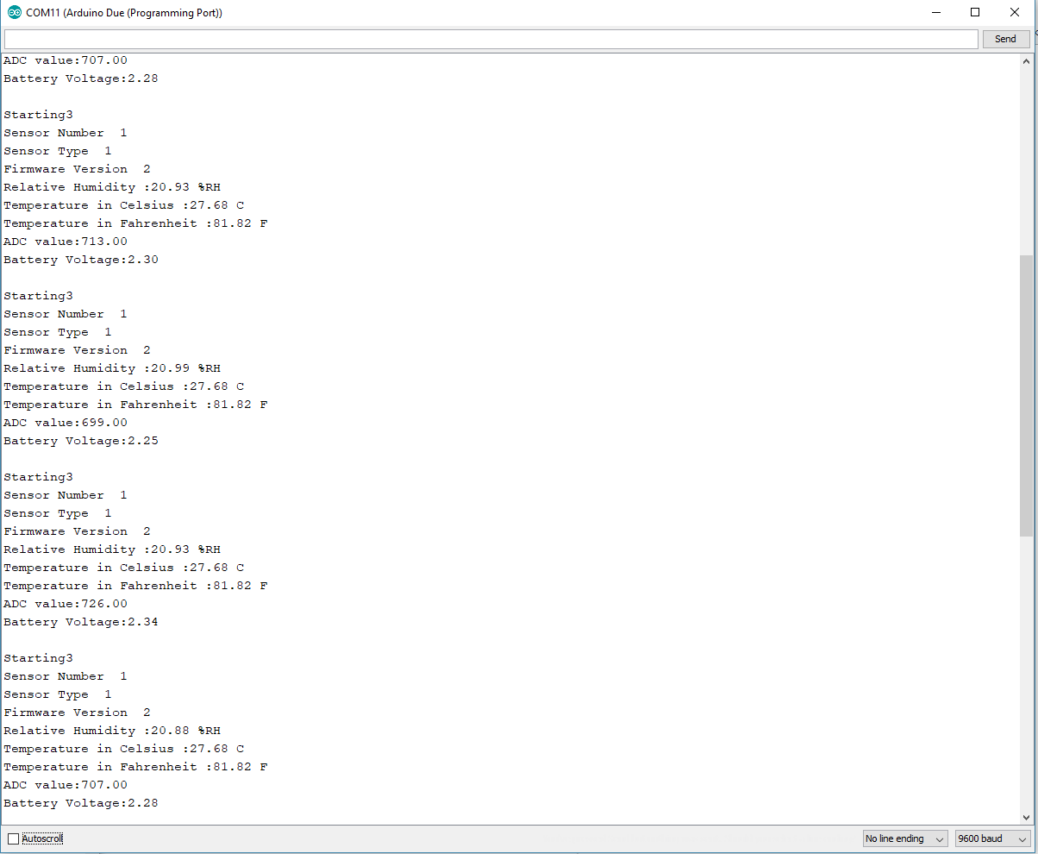Click the scrollbar up arrow
Screen dimensions: 1038x854
click(1026, 62)
